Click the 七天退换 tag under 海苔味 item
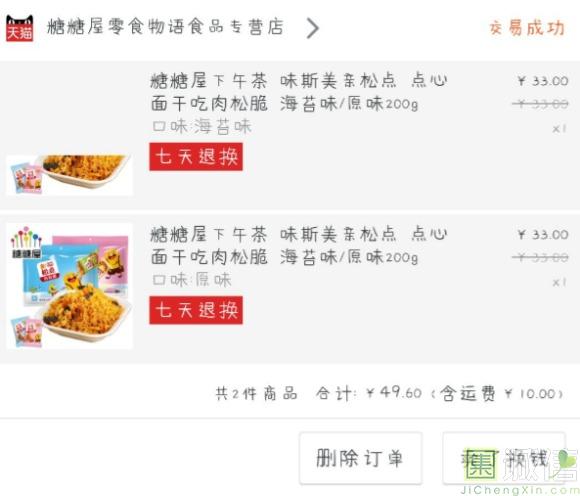Screen dimensions: 580x496 coord(196,156)
